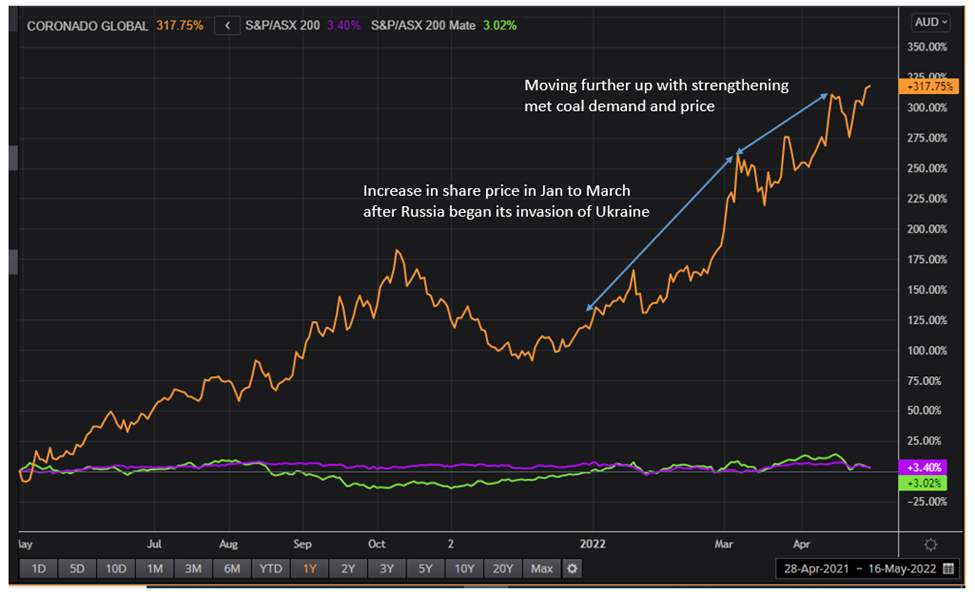The width and height of the screenshot is (975, 594).
Task: Click the left chevron beside the legend
Action: (x=228, y=26)
